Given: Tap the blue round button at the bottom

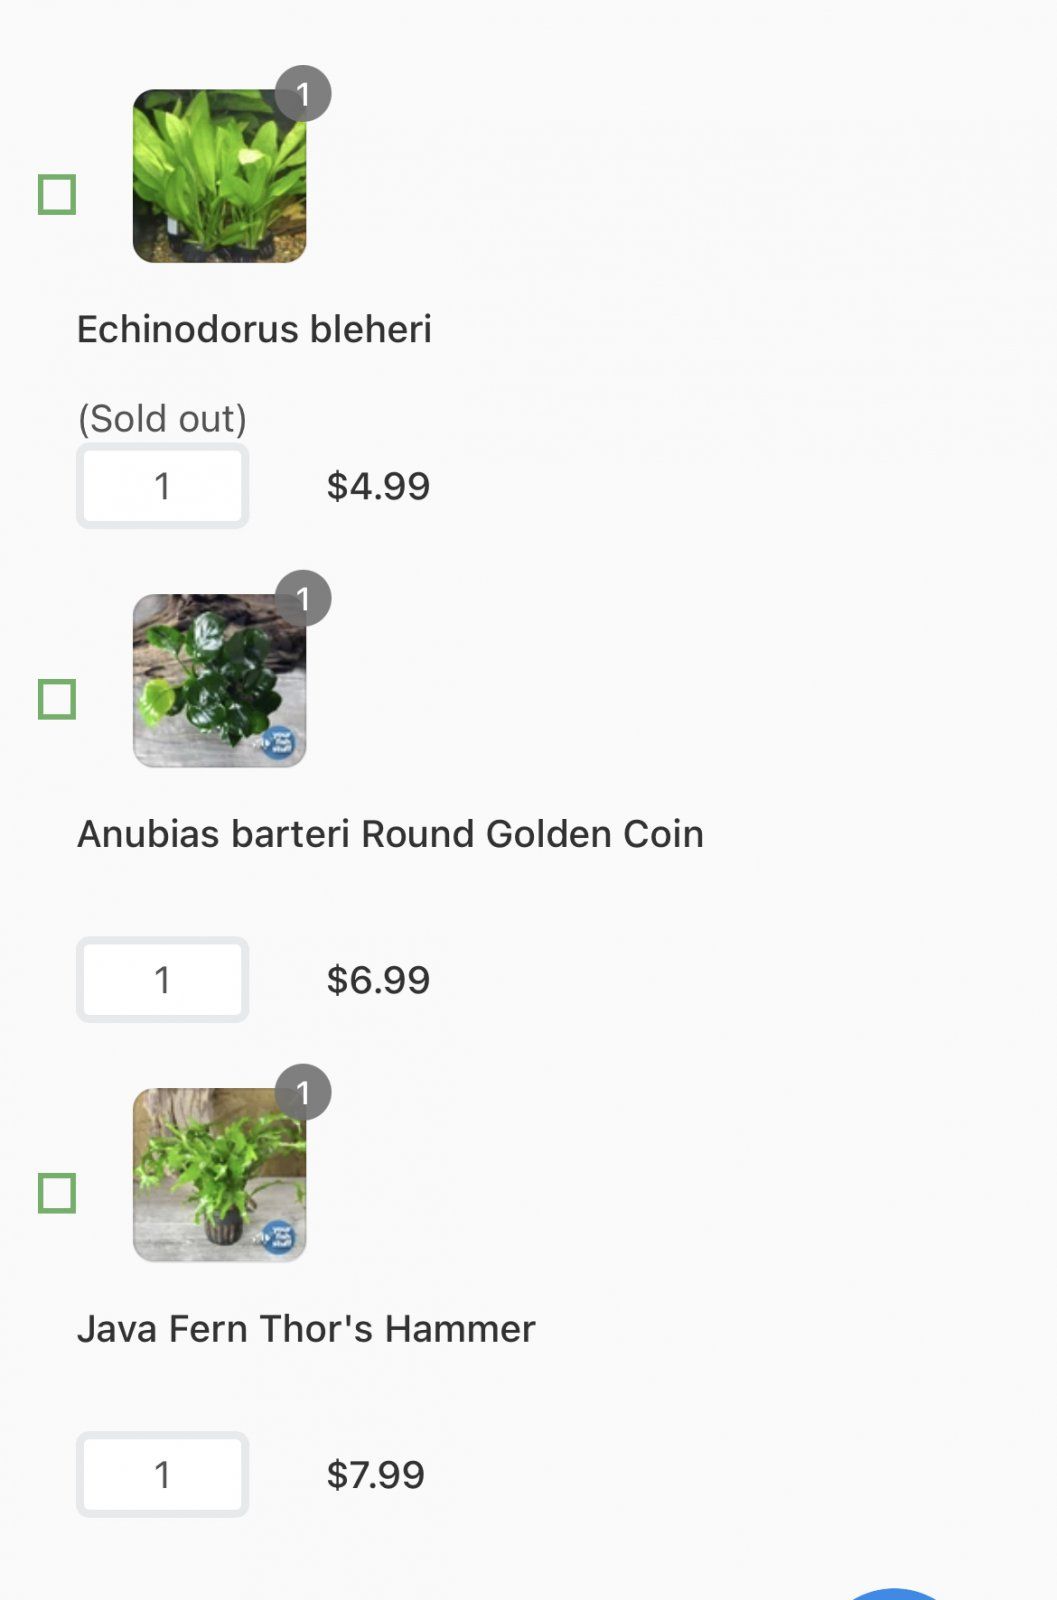Looking at the screenshot, I should click(893, 1594).
